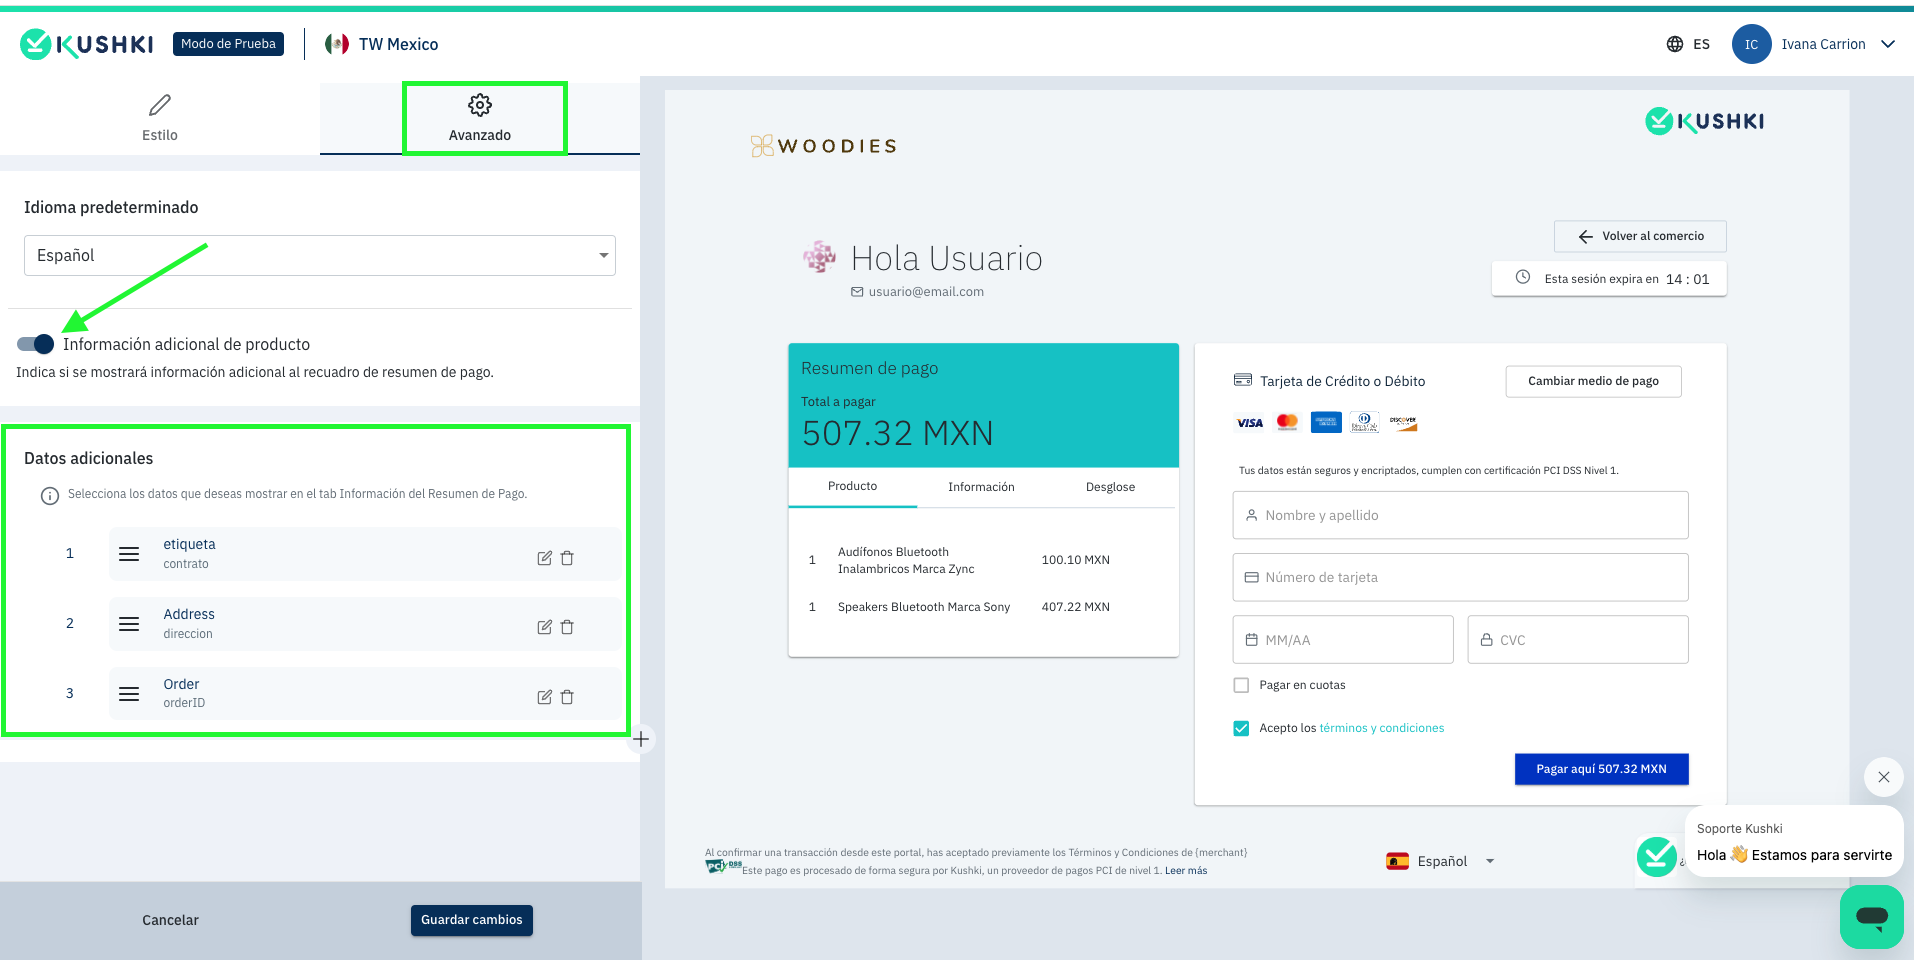Grab the drag handle for etiqueta row
This screenshot has width=1914, height=960.
[129, 554]
